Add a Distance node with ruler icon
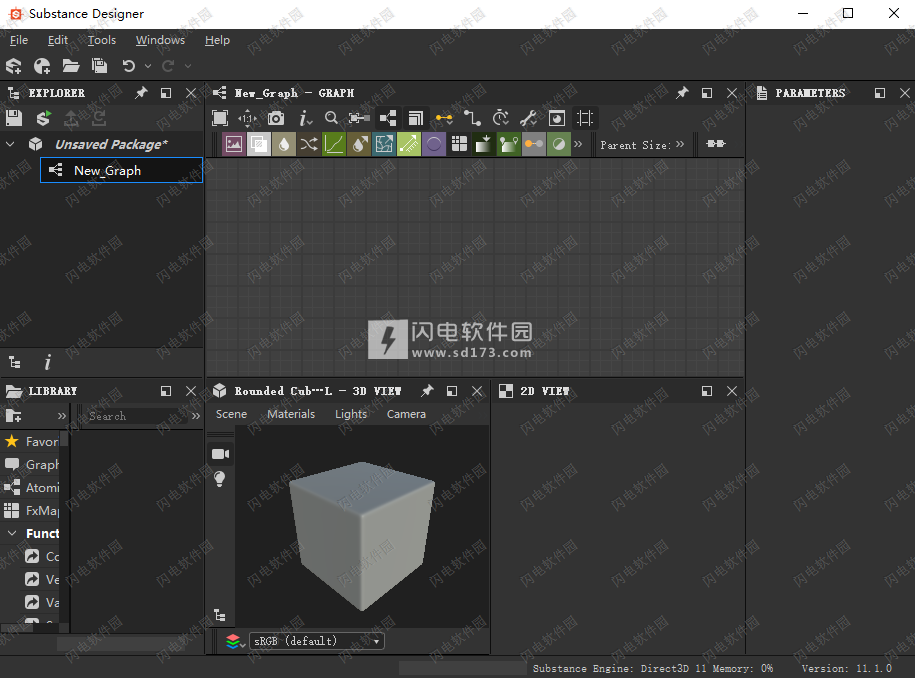Screen dimensions: 915x678 [409, 144]
